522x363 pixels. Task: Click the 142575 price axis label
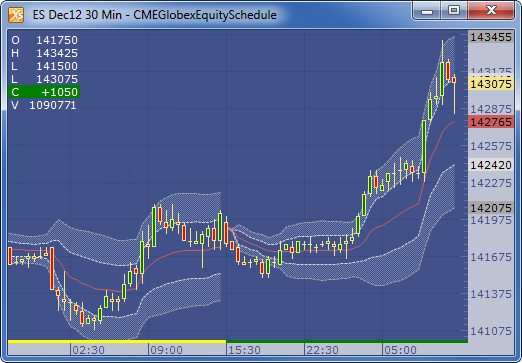(491, 146)
